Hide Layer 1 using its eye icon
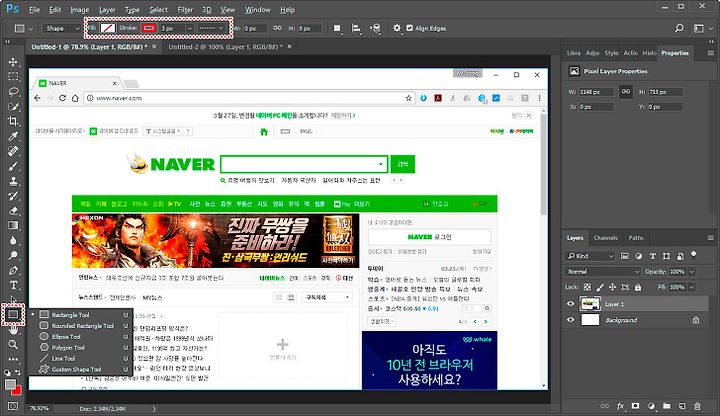 571,304
